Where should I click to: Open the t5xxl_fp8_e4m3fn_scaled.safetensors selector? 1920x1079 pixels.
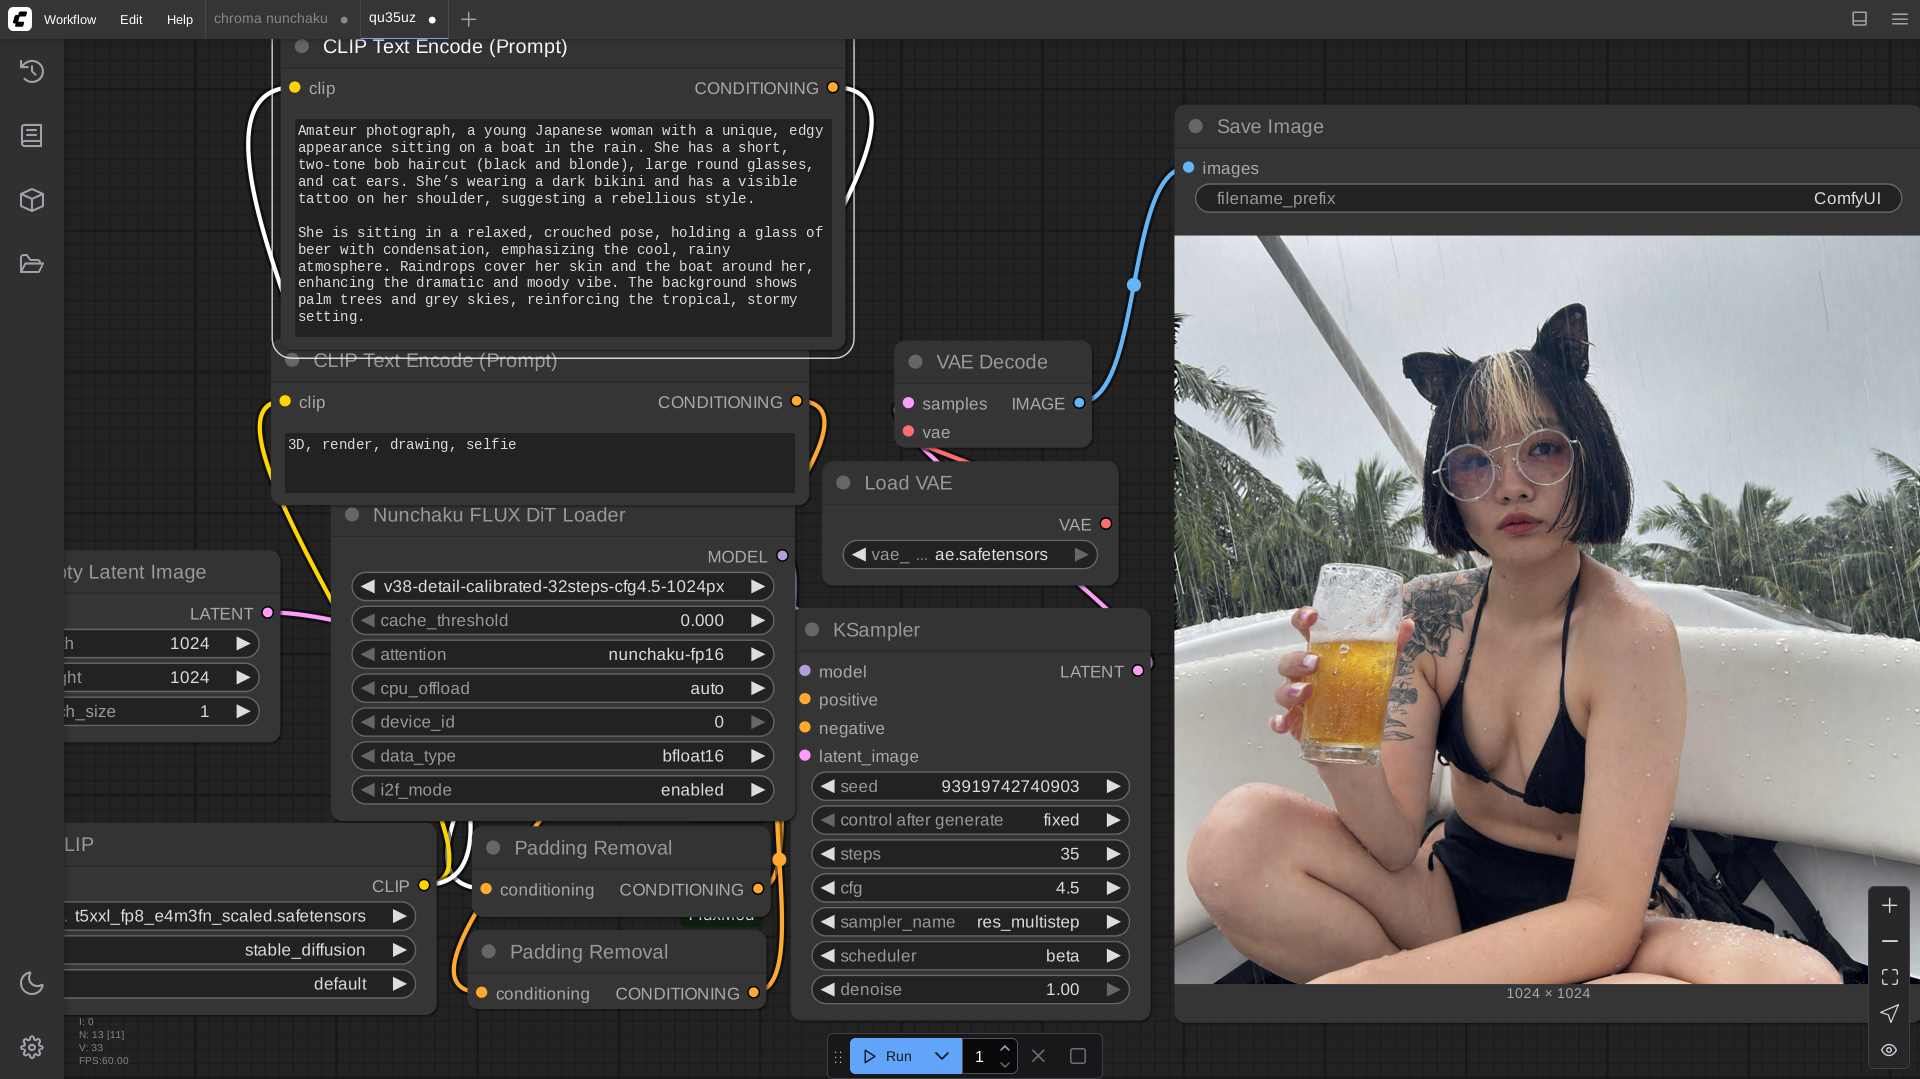240,915
